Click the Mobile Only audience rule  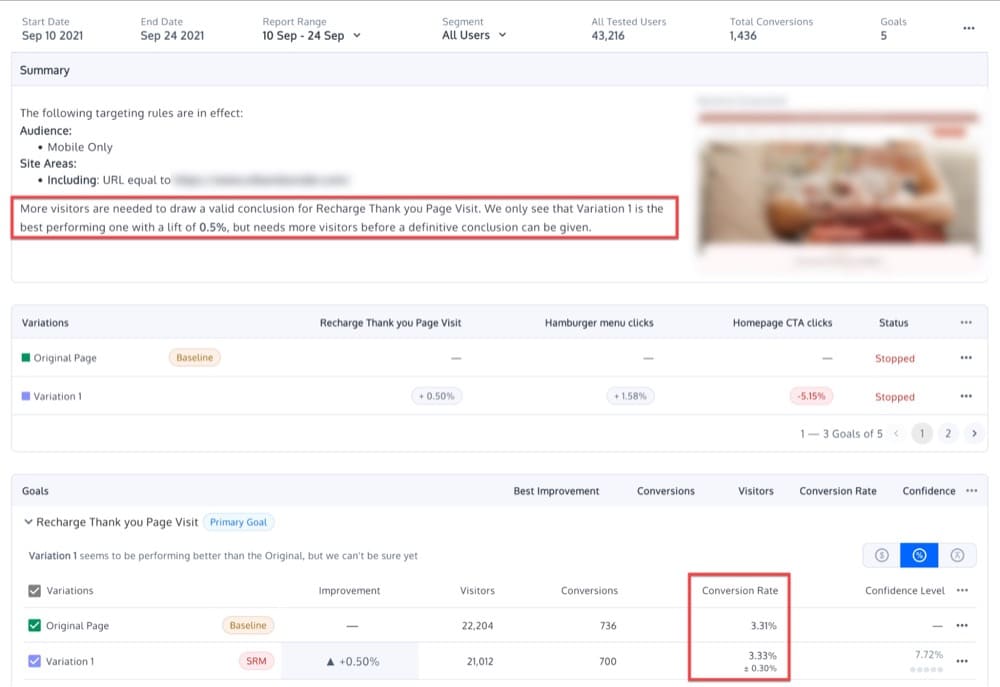pos(80,147)
